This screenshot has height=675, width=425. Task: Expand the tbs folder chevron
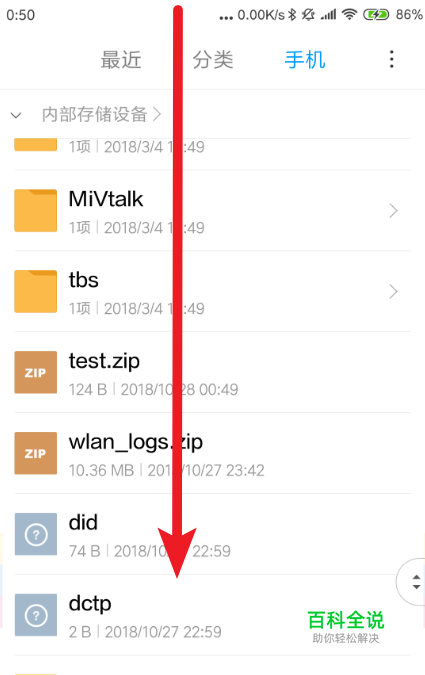click(393, 292)
